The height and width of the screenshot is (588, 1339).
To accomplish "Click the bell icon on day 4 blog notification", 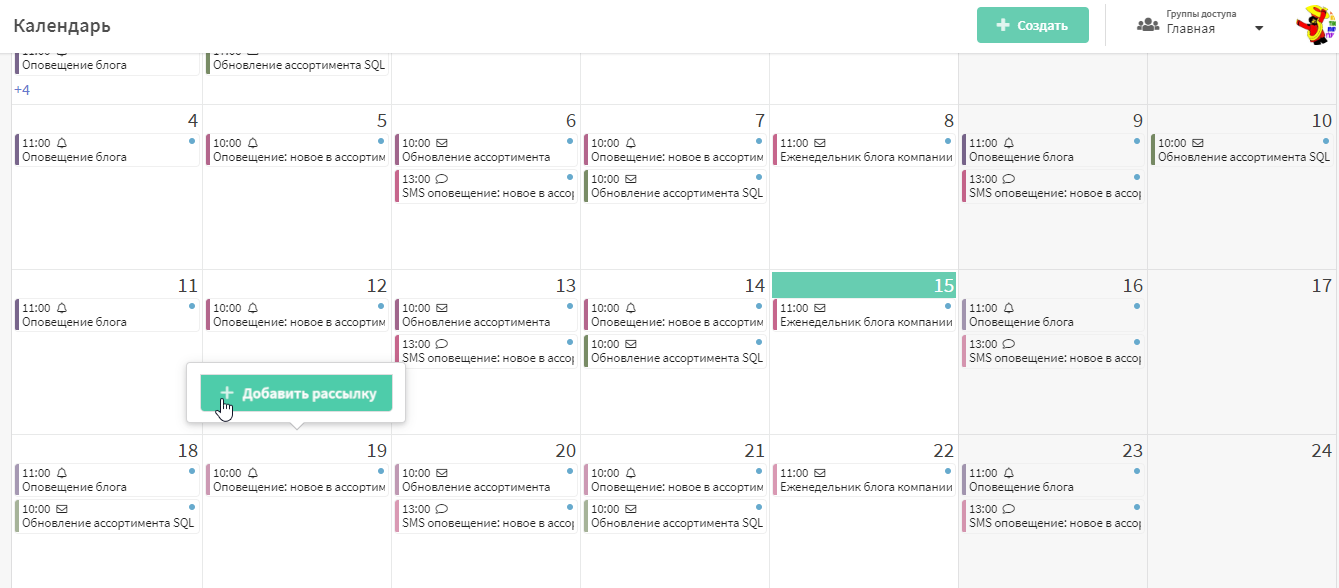I will (x=62, y=143).
